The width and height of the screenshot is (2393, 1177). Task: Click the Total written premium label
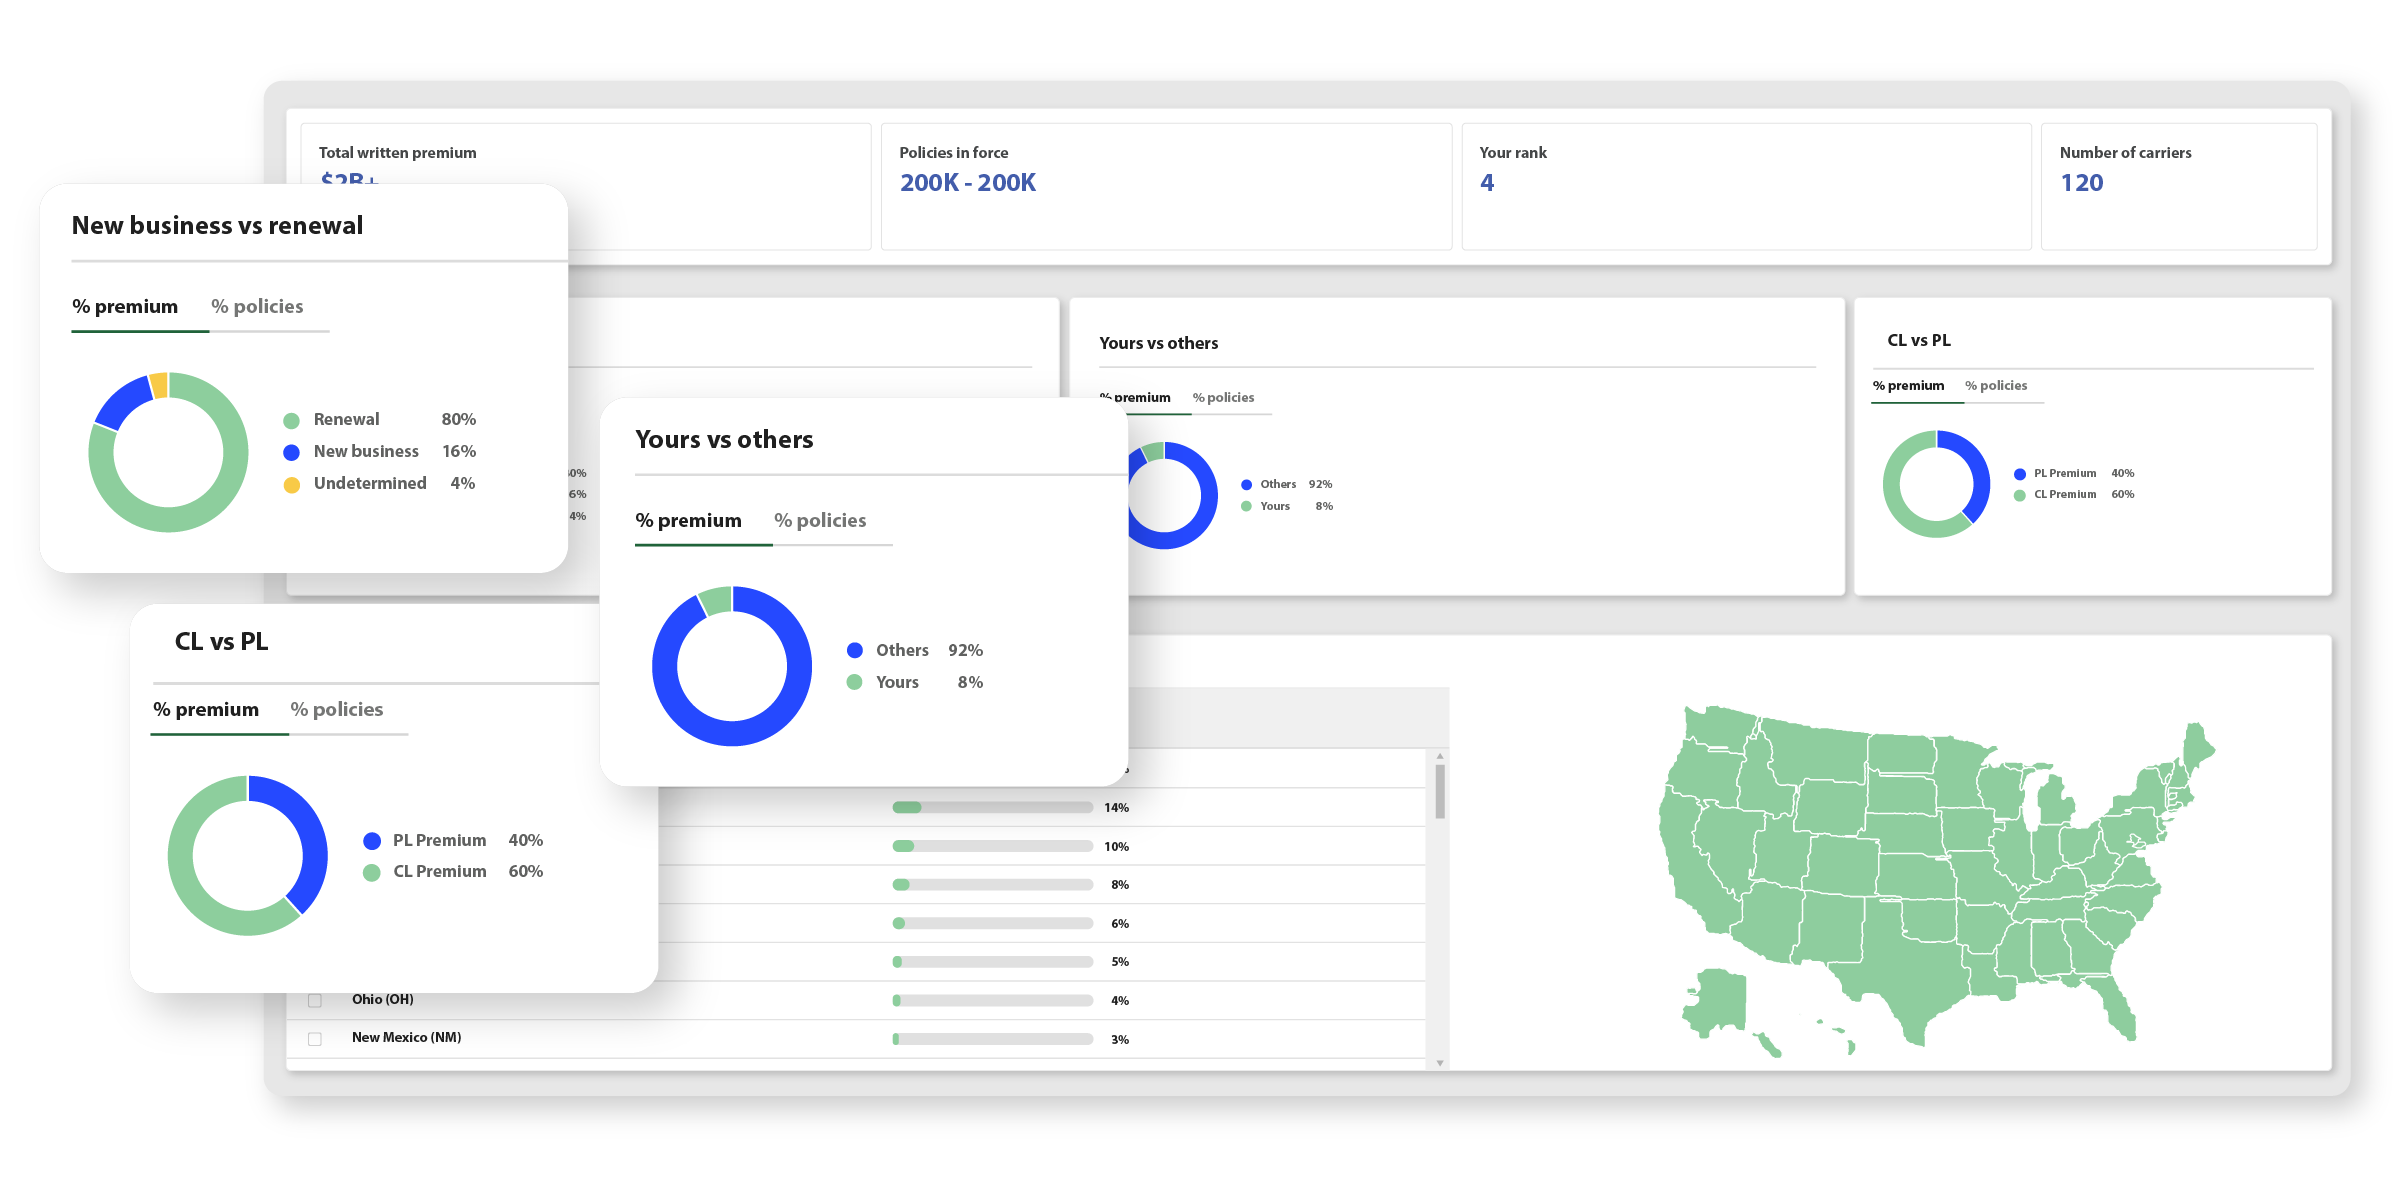398,152
